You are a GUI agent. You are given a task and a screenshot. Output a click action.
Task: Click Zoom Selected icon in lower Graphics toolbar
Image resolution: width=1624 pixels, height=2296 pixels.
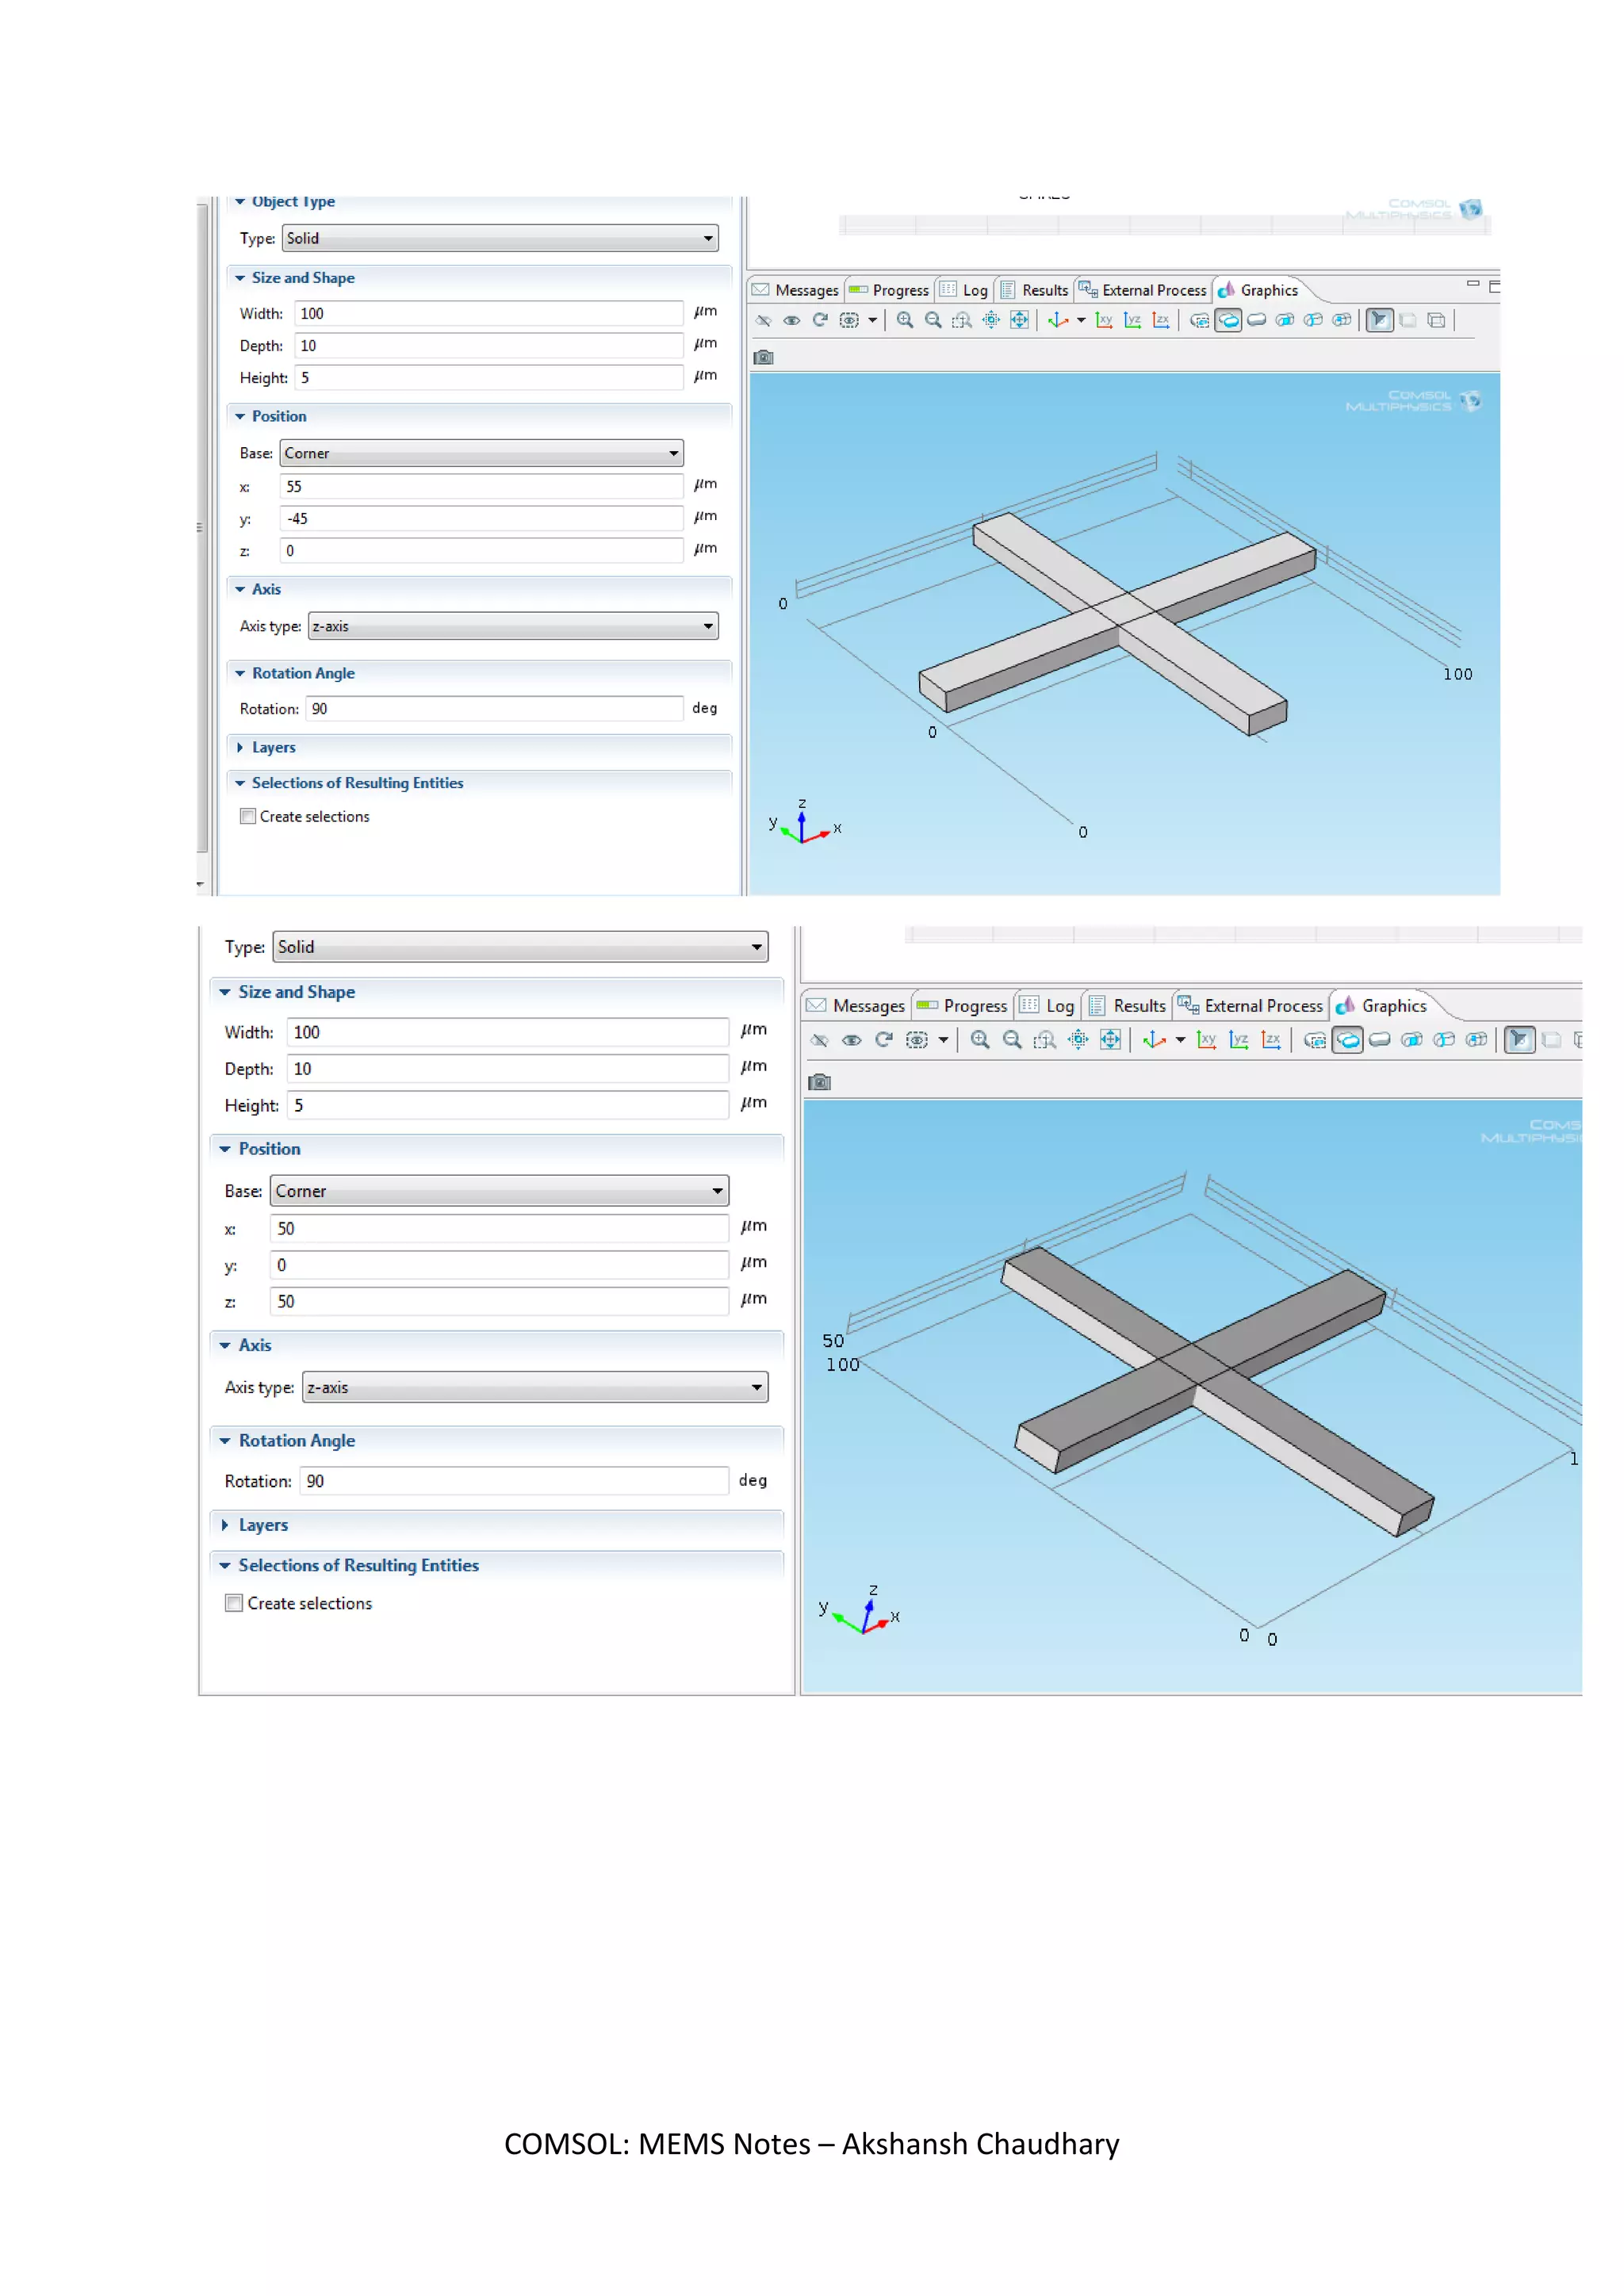[1078, 1040]
